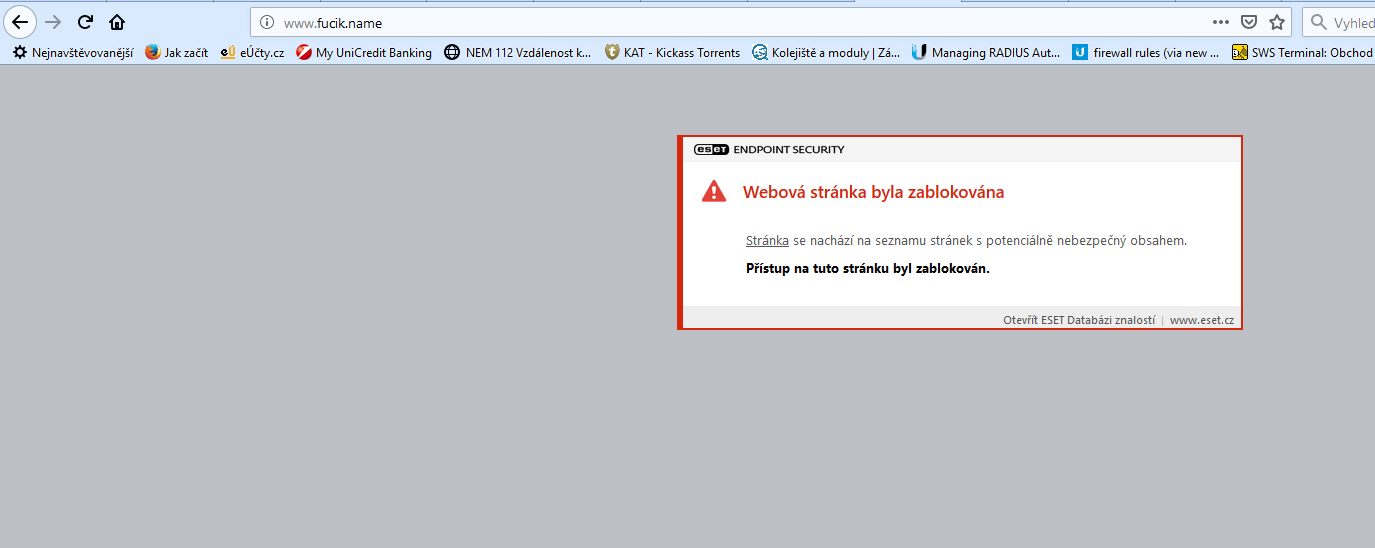Viewport: 1375px width, 548px height.
Task: Open Nejnavštěvovanější bookmarks folder
Action: (73, 53)
